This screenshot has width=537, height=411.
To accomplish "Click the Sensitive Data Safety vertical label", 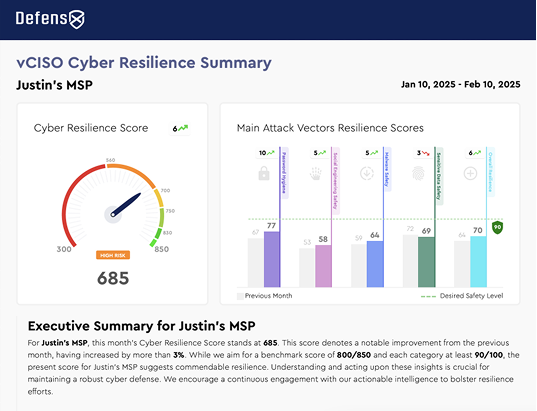I will [x=439, y=176].
